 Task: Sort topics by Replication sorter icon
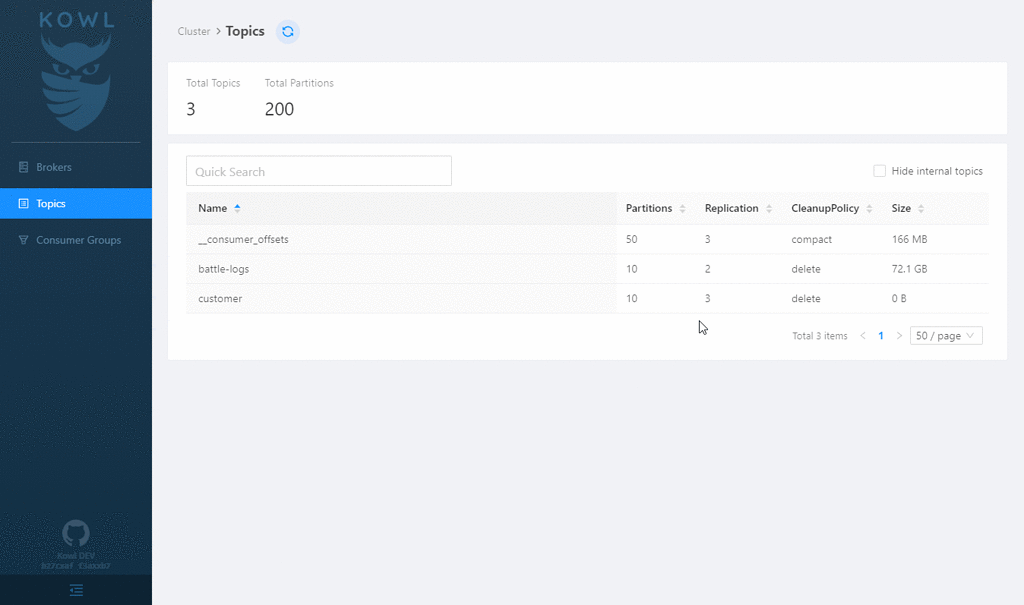769,208
